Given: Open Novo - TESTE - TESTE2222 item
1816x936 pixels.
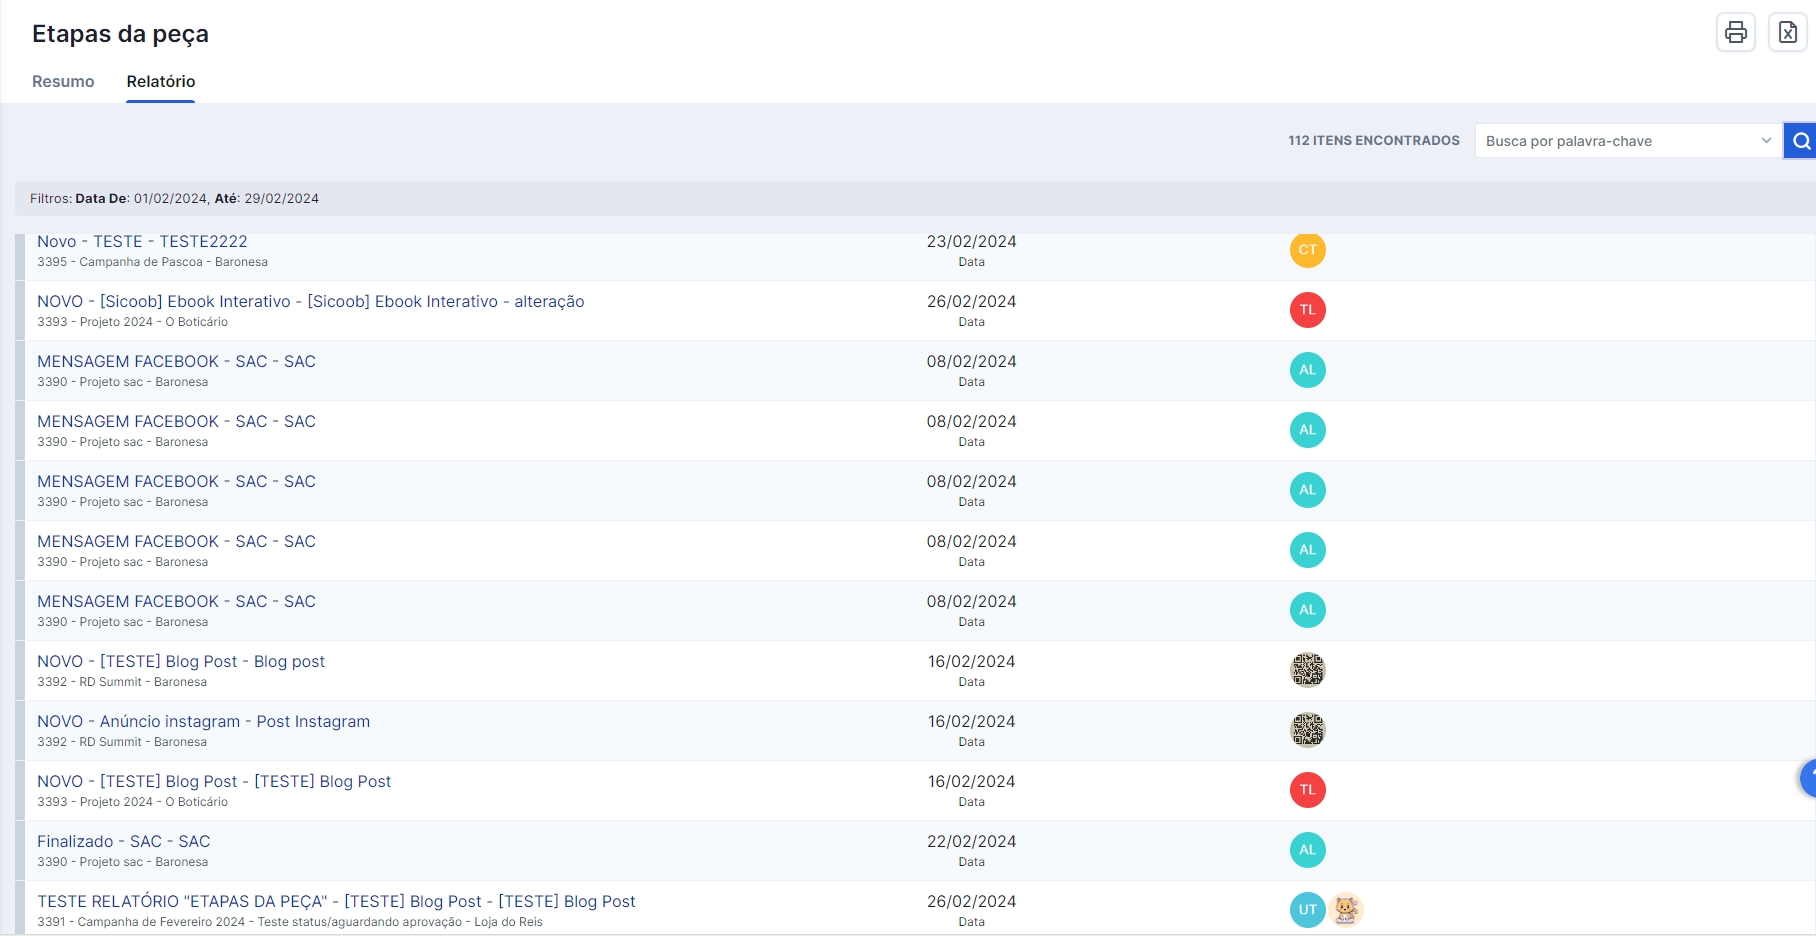Looking at the screenshot, I should click(x=142, y=242).
